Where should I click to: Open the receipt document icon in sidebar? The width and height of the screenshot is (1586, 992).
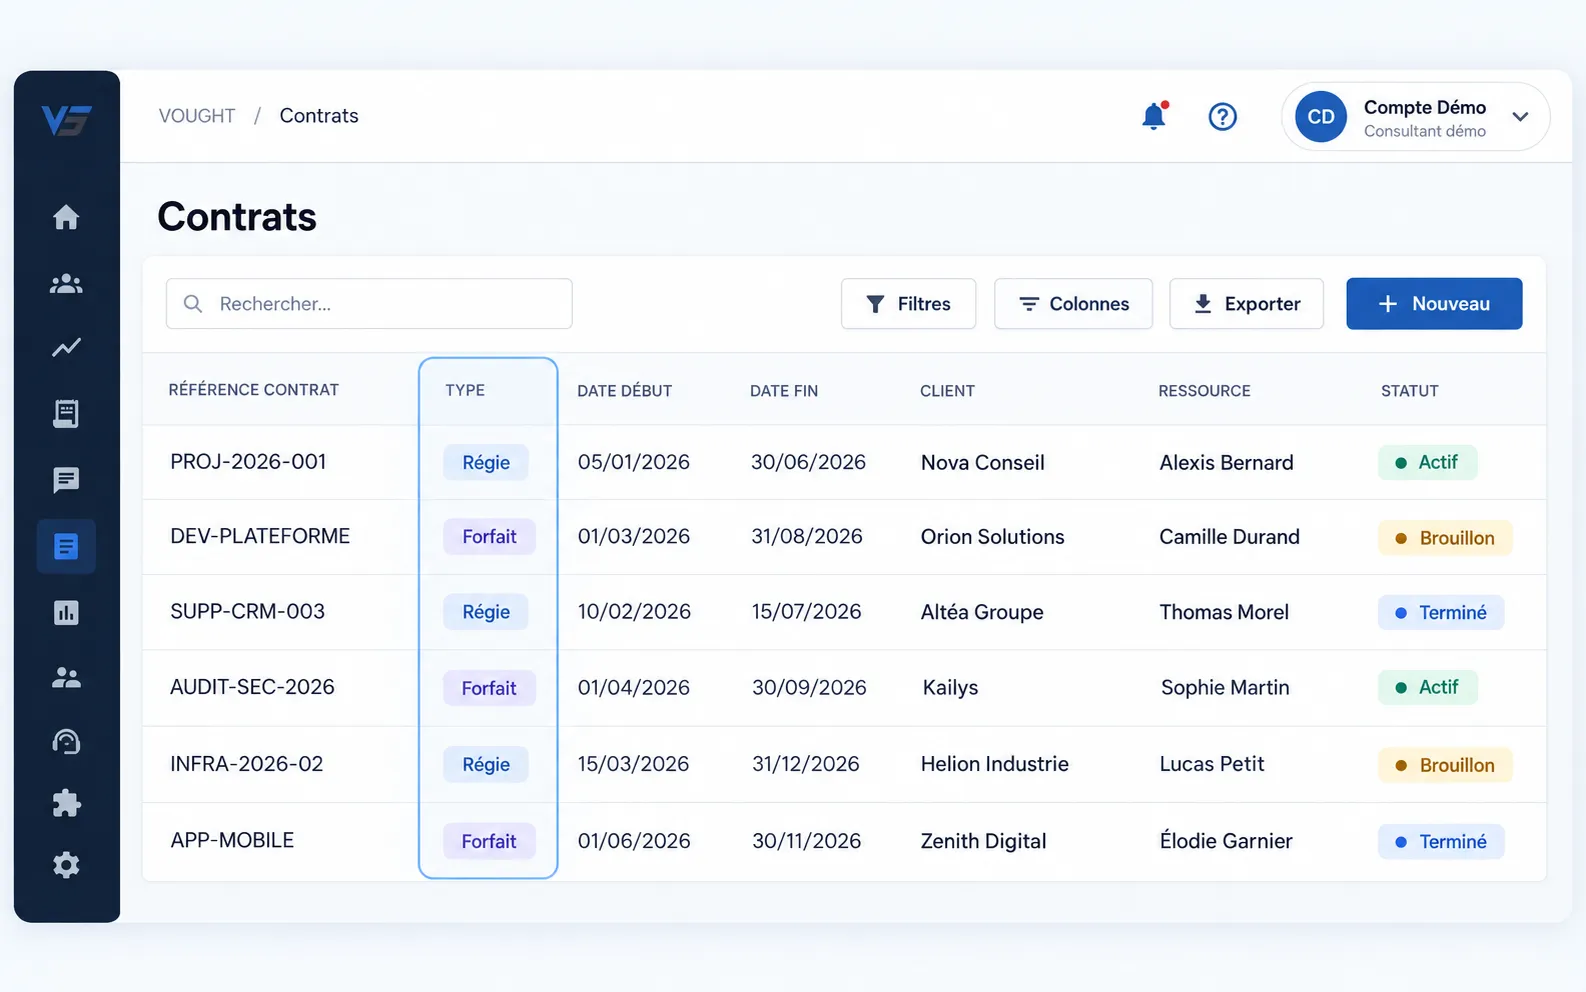point(66,414)
